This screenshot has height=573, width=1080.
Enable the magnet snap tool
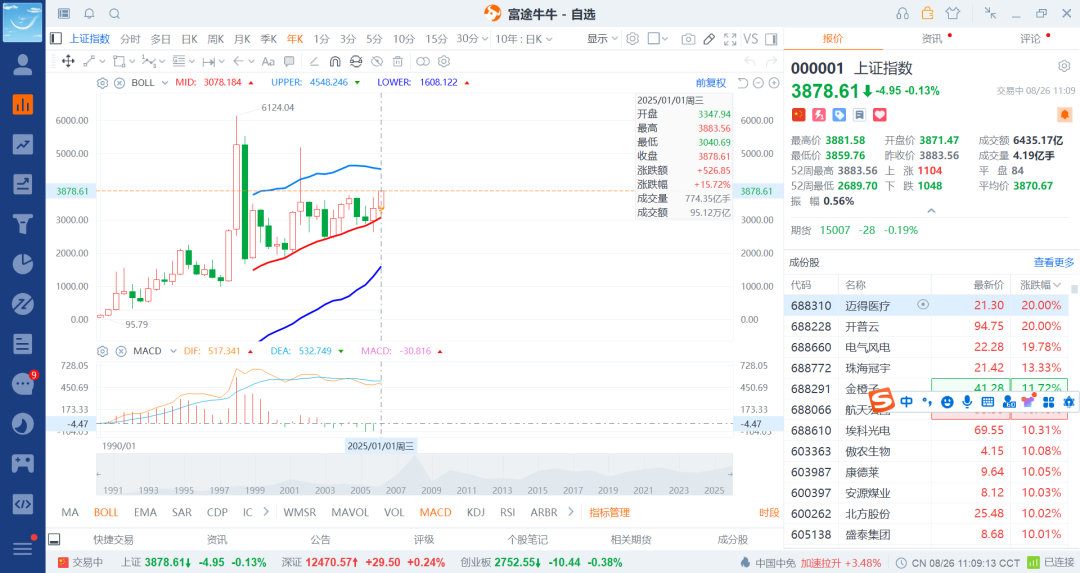click(x=335, y=61)
